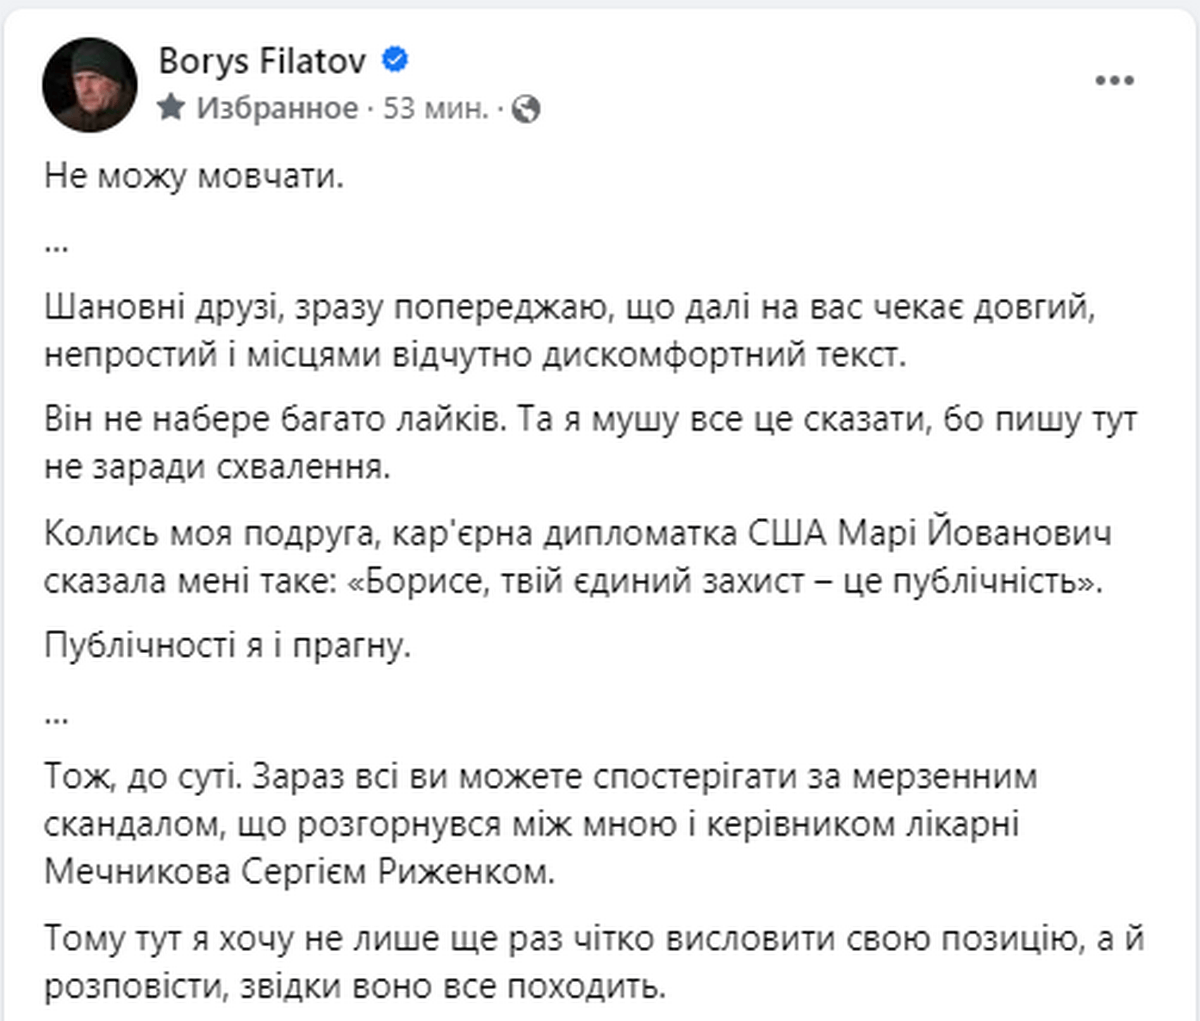
Task: Toggle favorite status with the star marker
Action: click(169, 104)
